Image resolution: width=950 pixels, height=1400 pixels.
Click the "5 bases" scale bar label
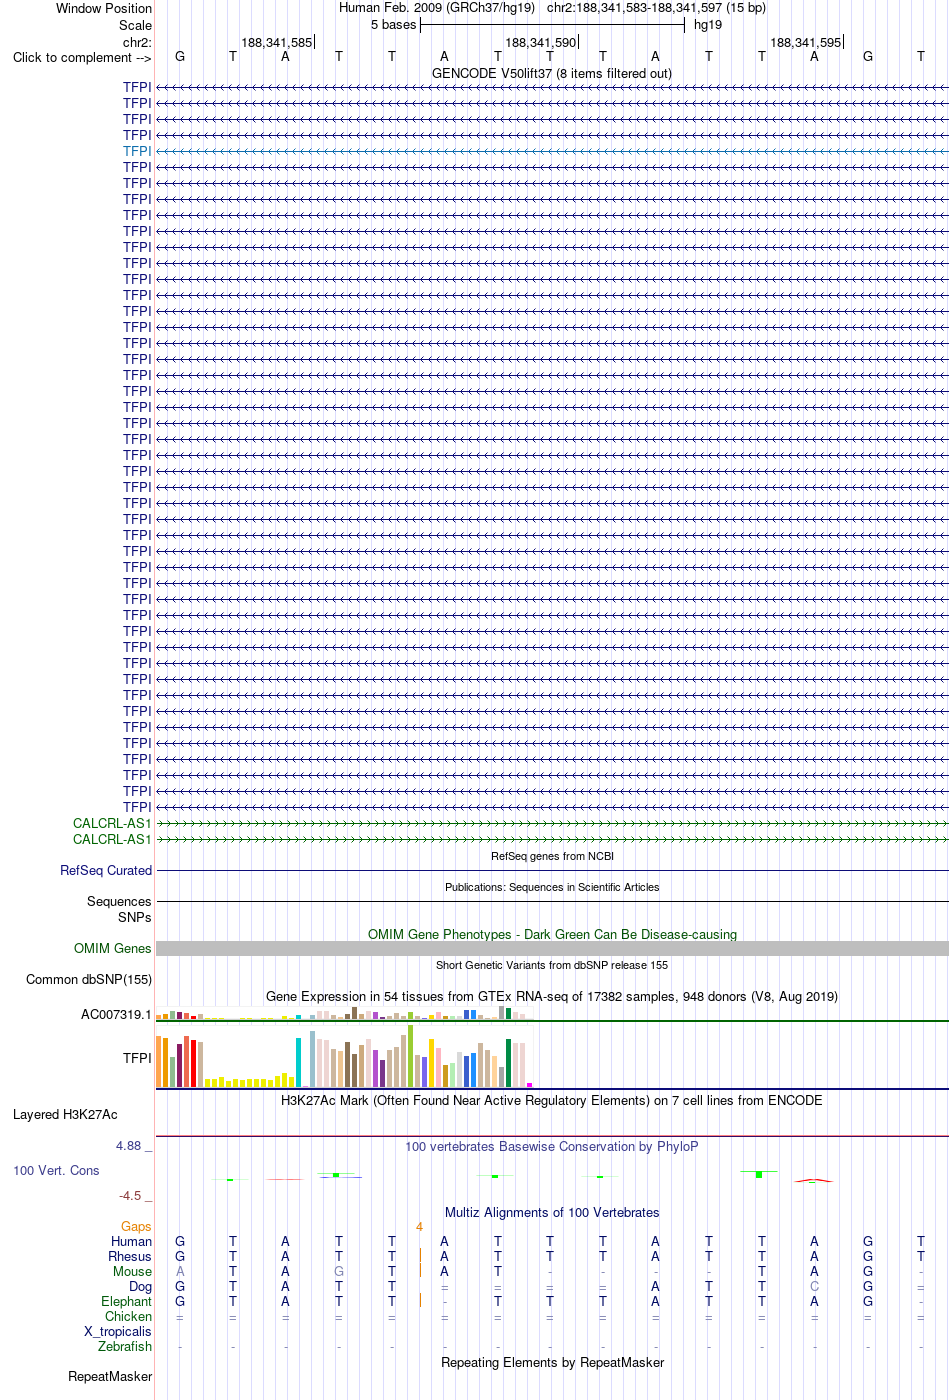click(393, 25)
